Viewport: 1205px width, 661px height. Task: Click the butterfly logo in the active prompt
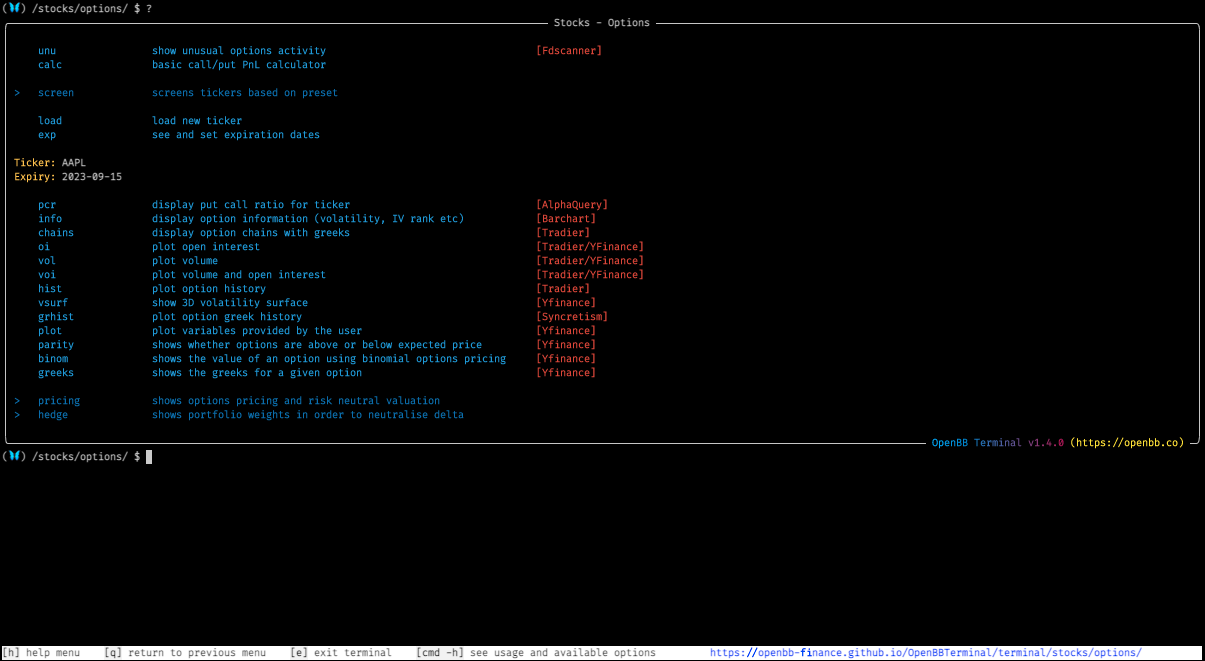point(13,456)
